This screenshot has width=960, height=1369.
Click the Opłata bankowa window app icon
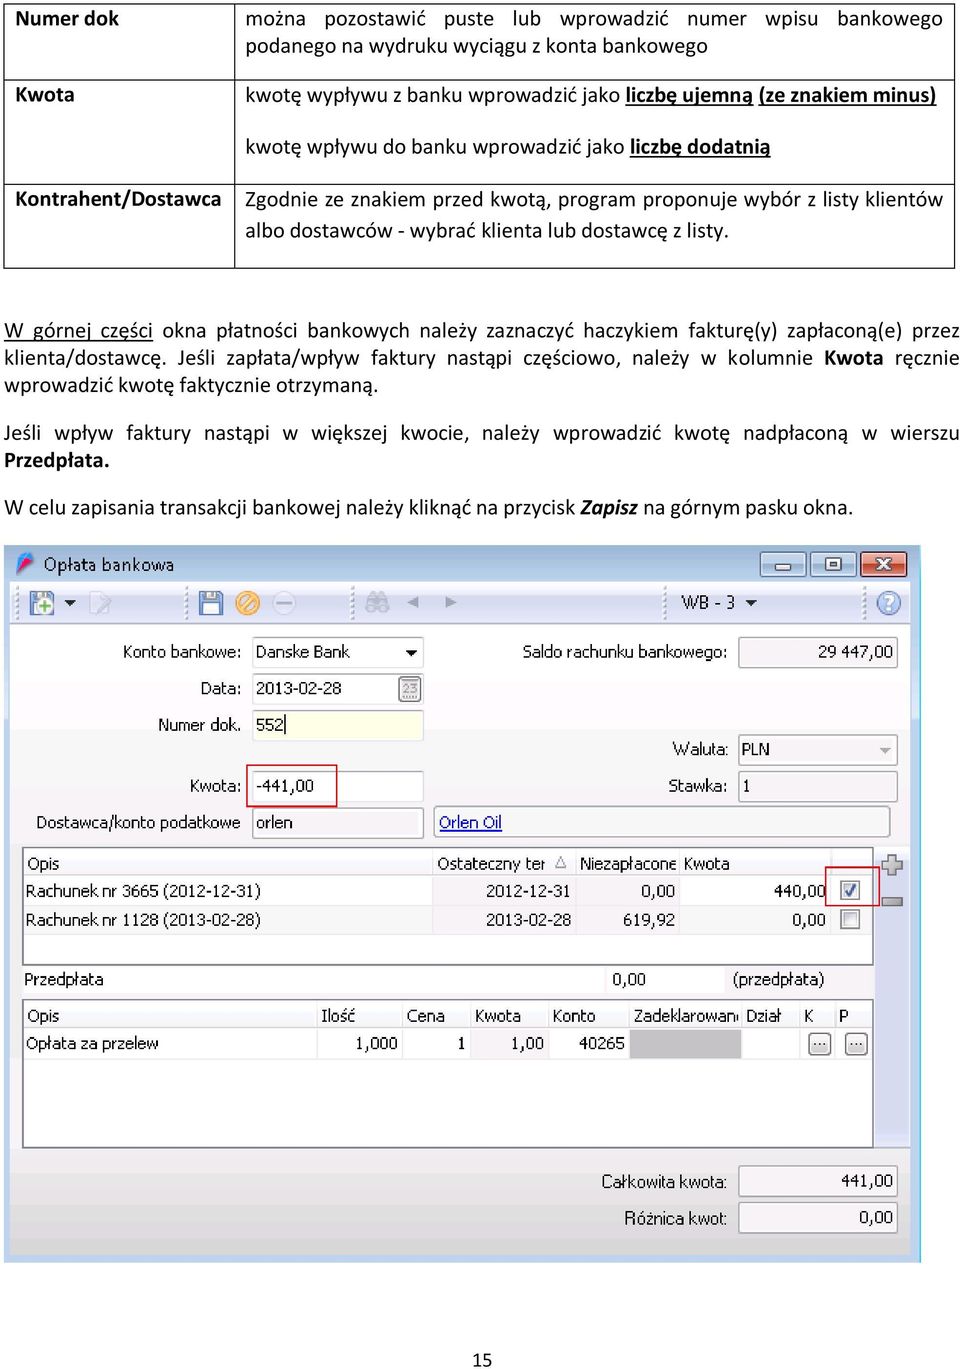coord(25,564)
